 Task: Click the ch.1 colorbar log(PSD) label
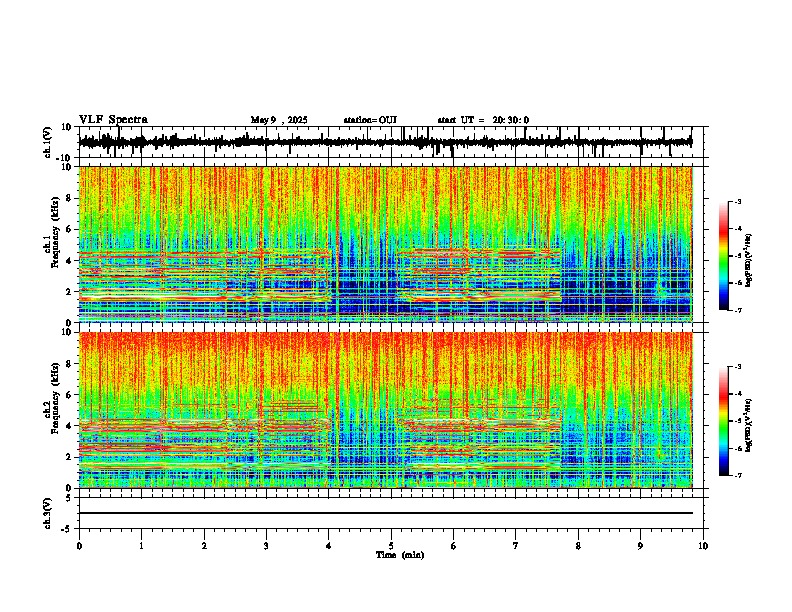pos(749,260)
